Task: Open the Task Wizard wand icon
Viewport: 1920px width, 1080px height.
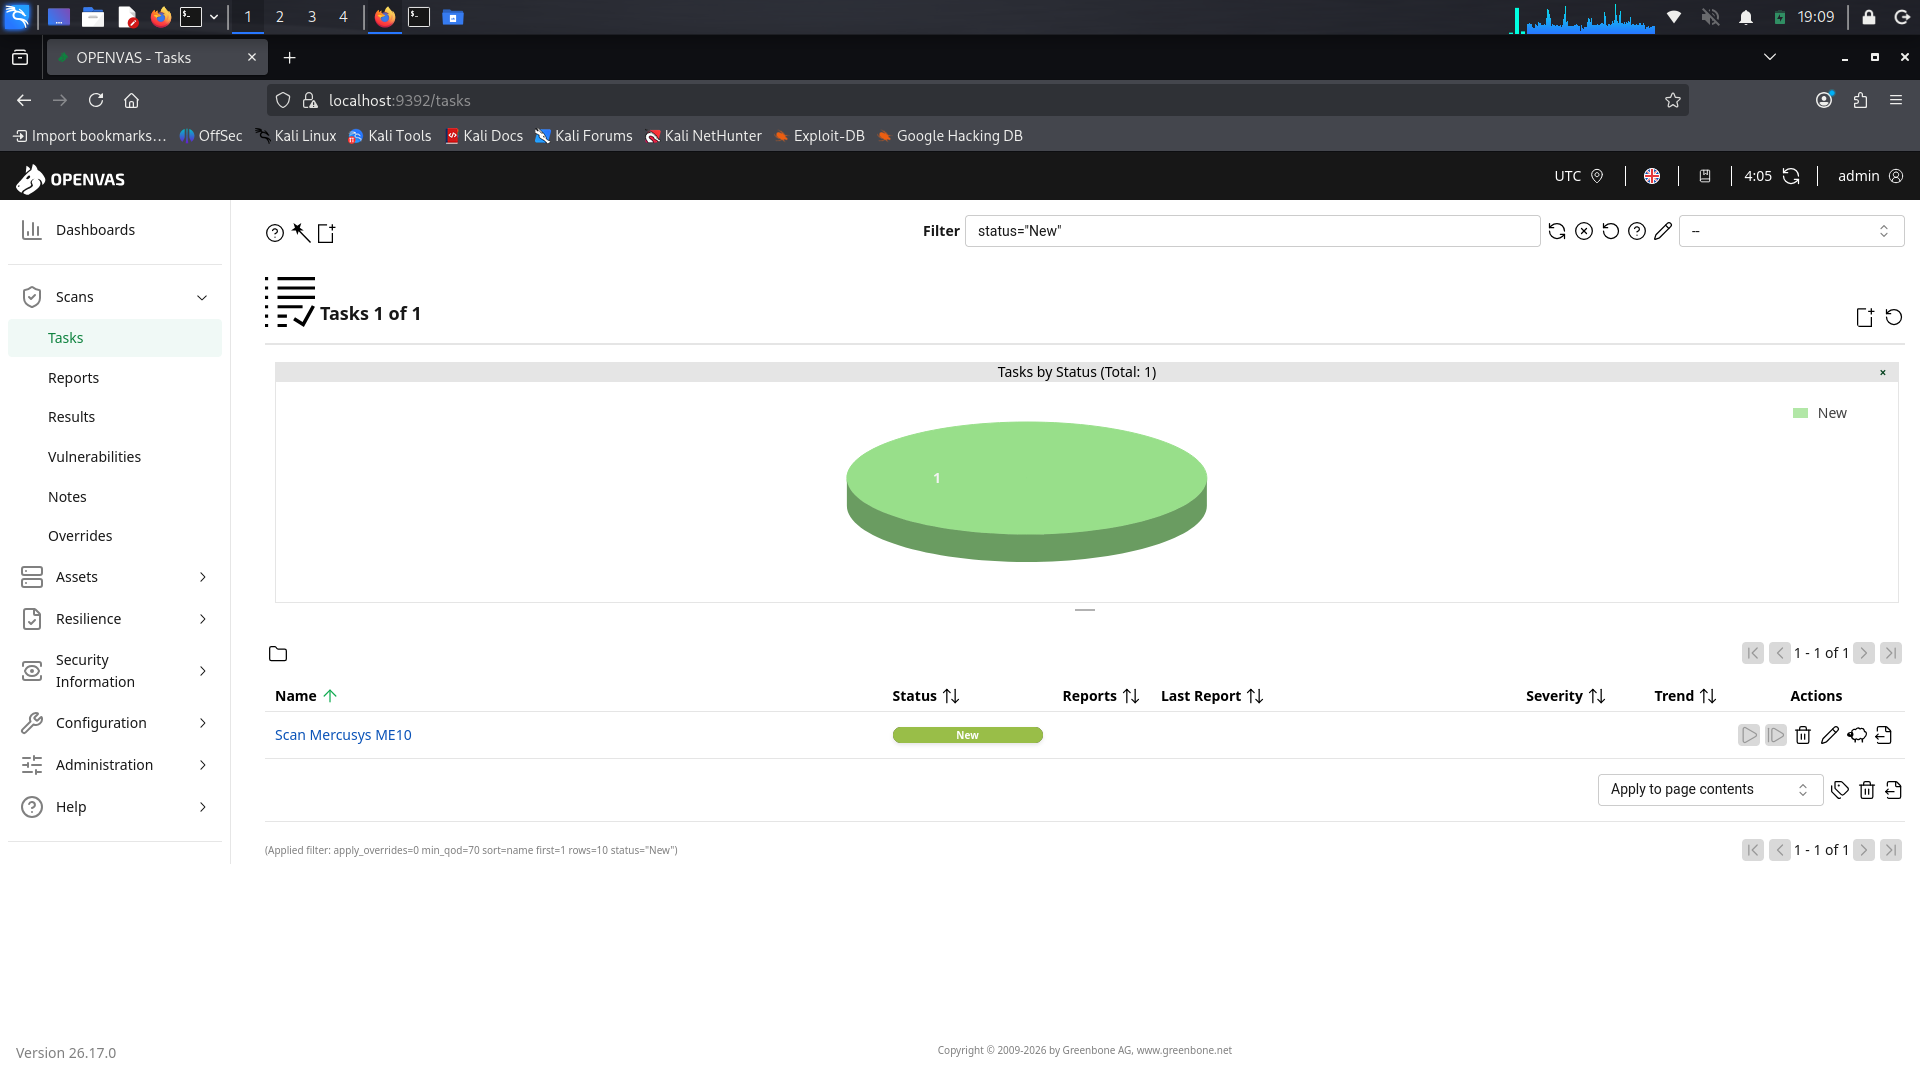Action: click(x=300, y=233)
